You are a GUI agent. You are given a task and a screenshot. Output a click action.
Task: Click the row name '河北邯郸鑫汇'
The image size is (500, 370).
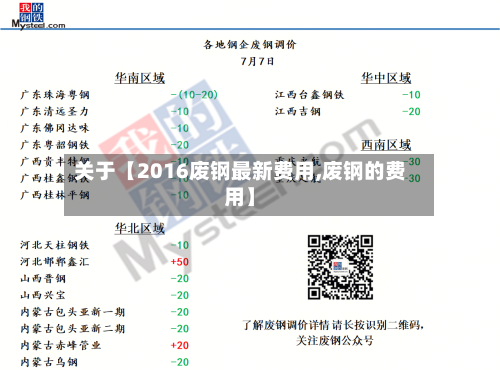click(55, 262)
